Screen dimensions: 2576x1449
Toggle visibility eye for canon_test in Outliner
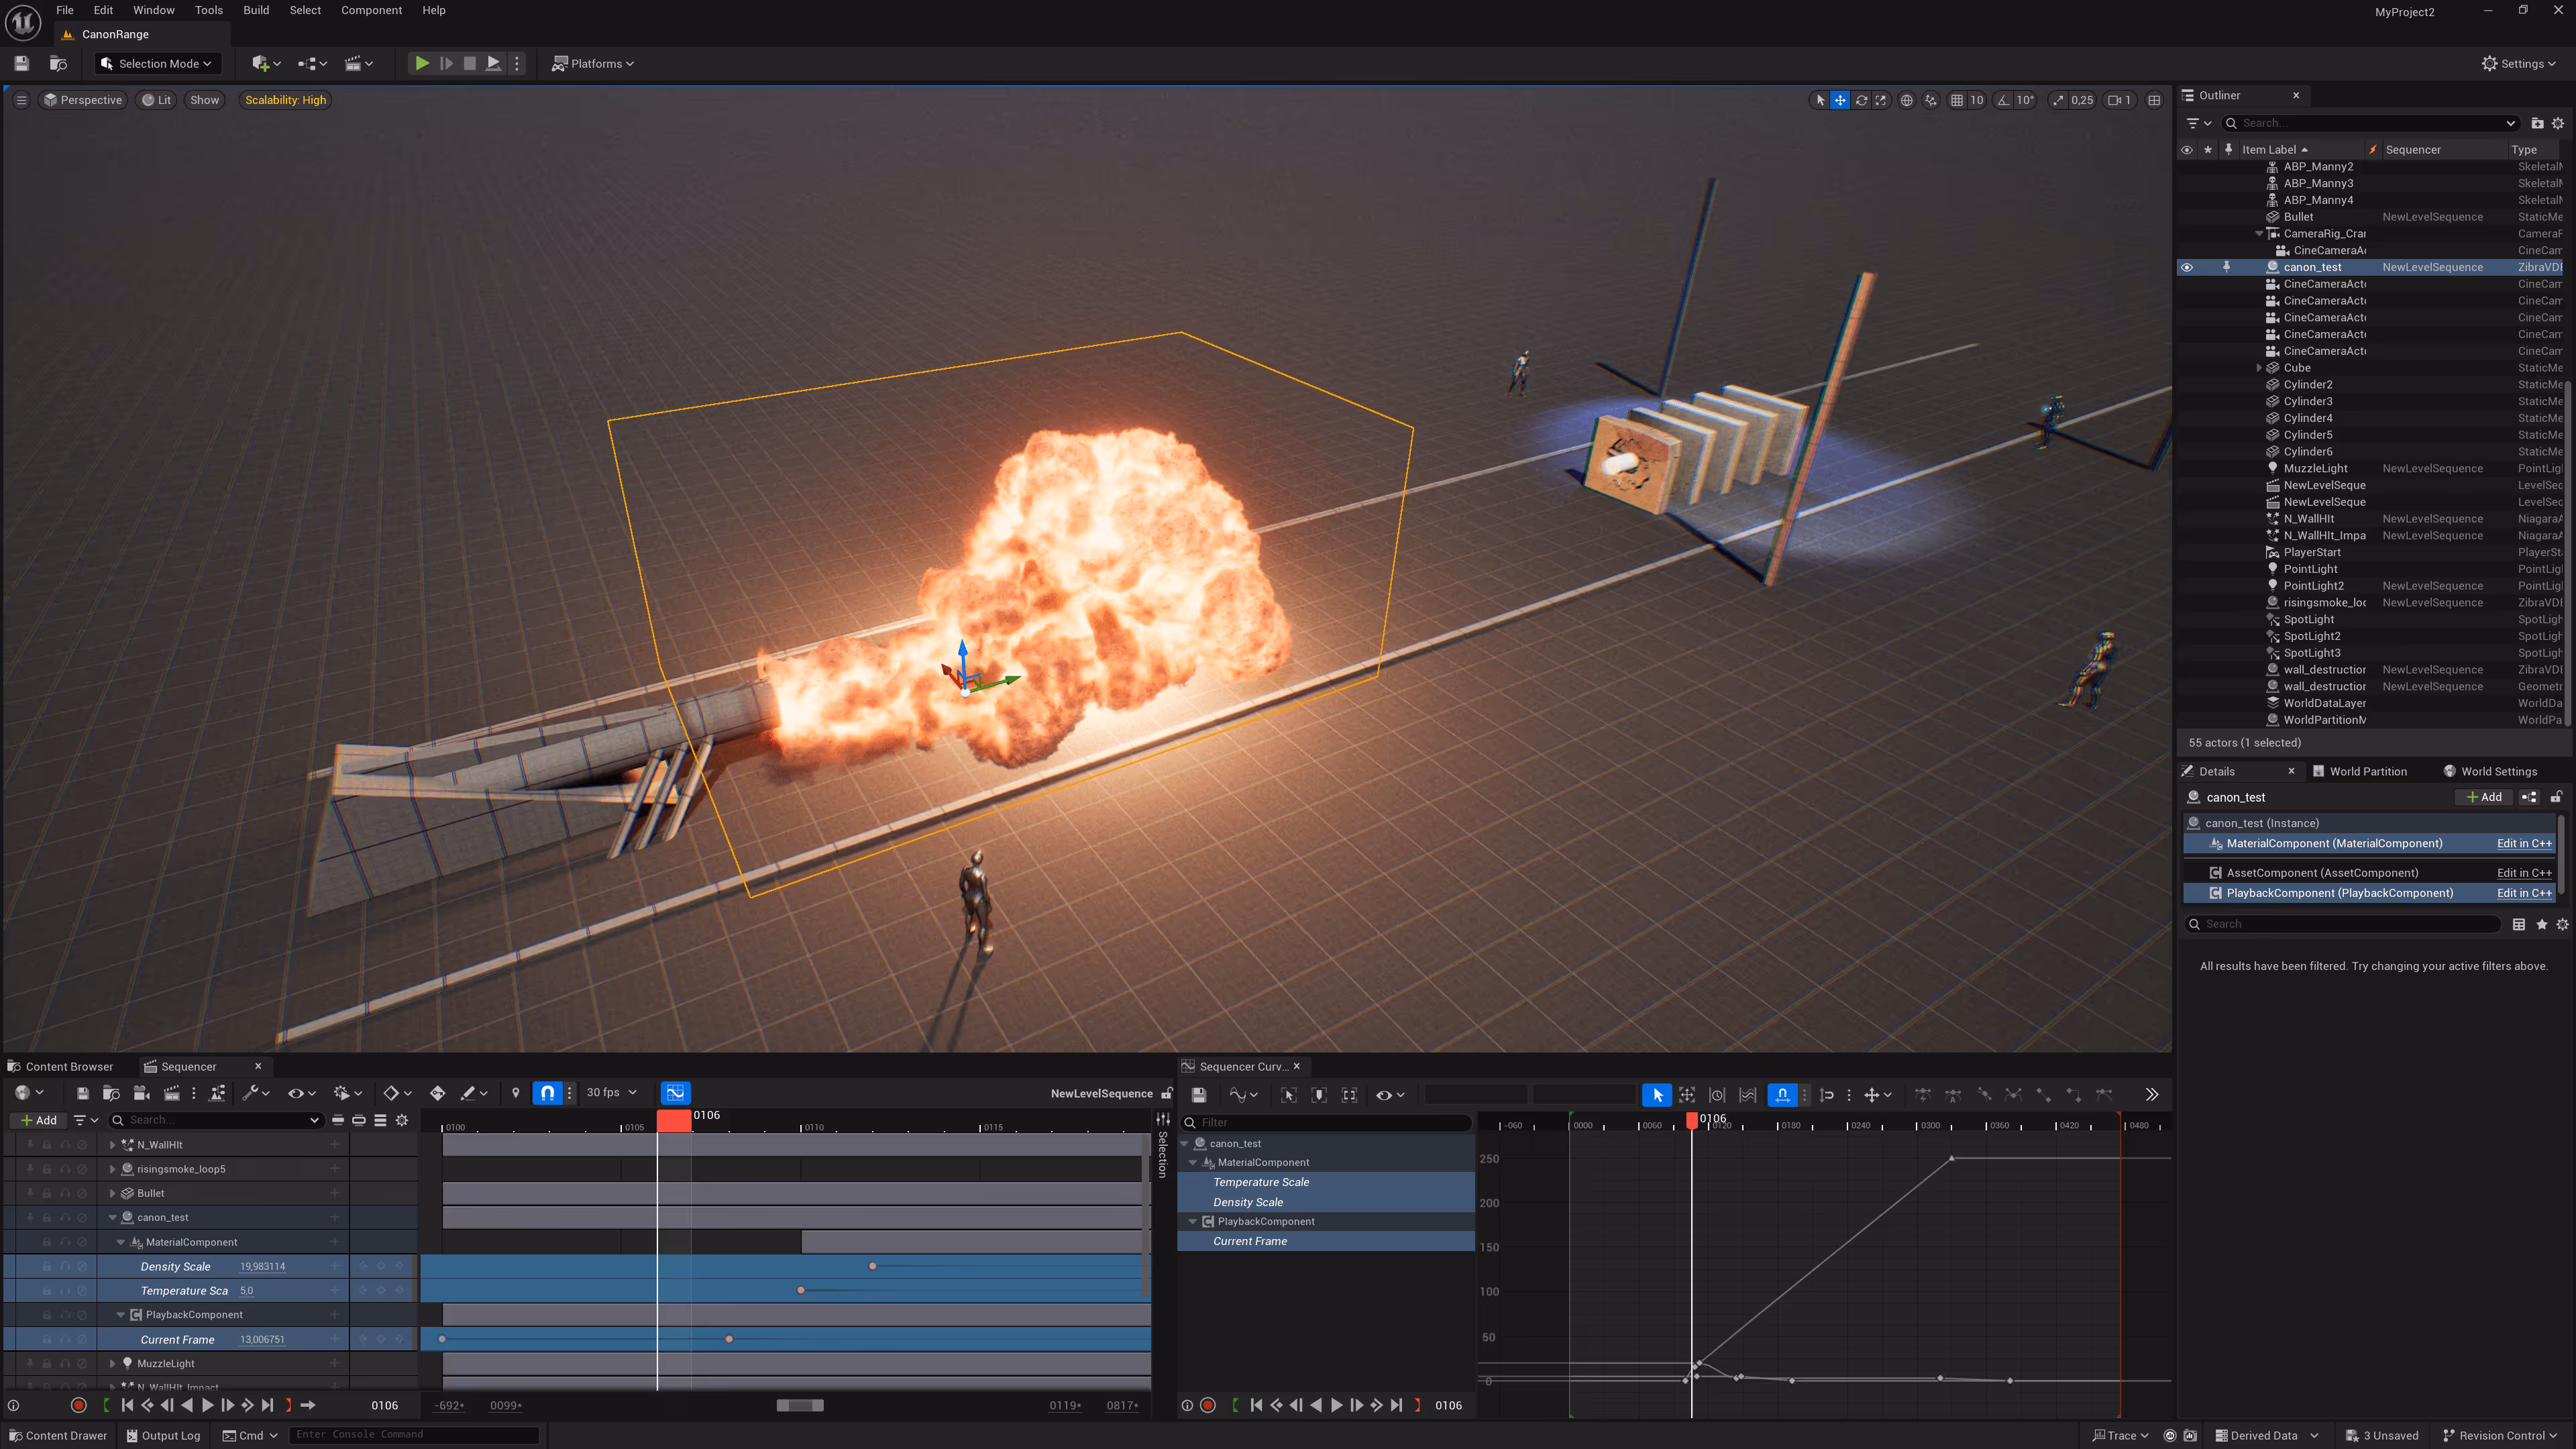pyautogui.click(x=2187, y=267)
